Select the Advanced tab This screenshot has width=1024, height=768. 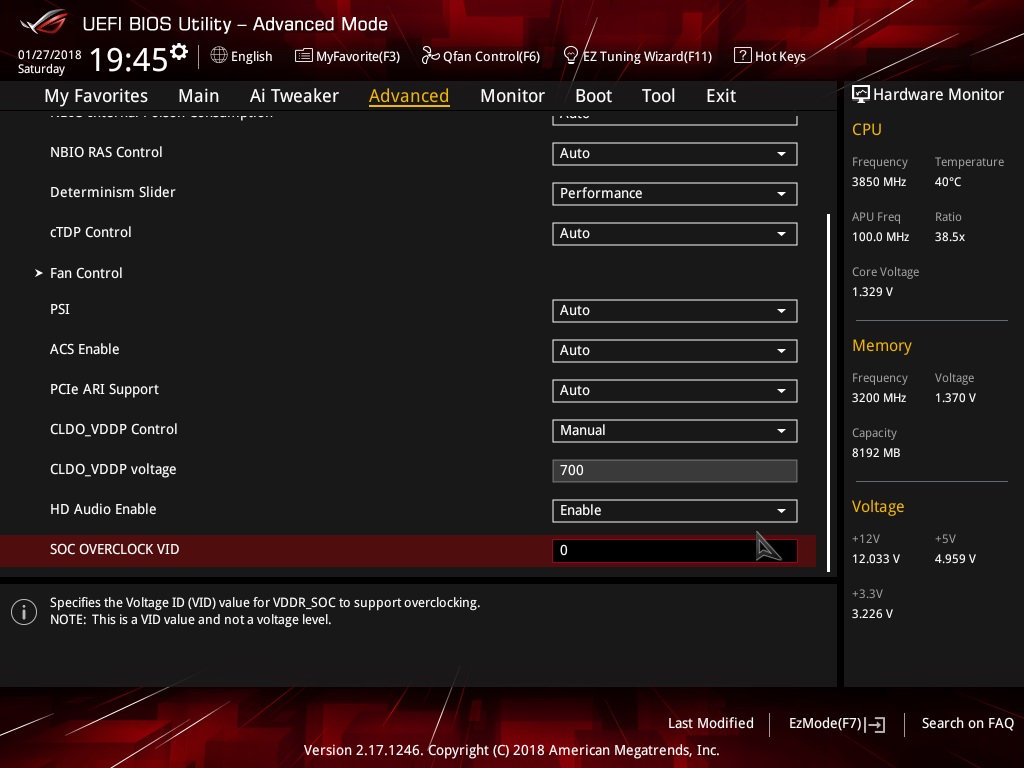click(x=409, y=96)
